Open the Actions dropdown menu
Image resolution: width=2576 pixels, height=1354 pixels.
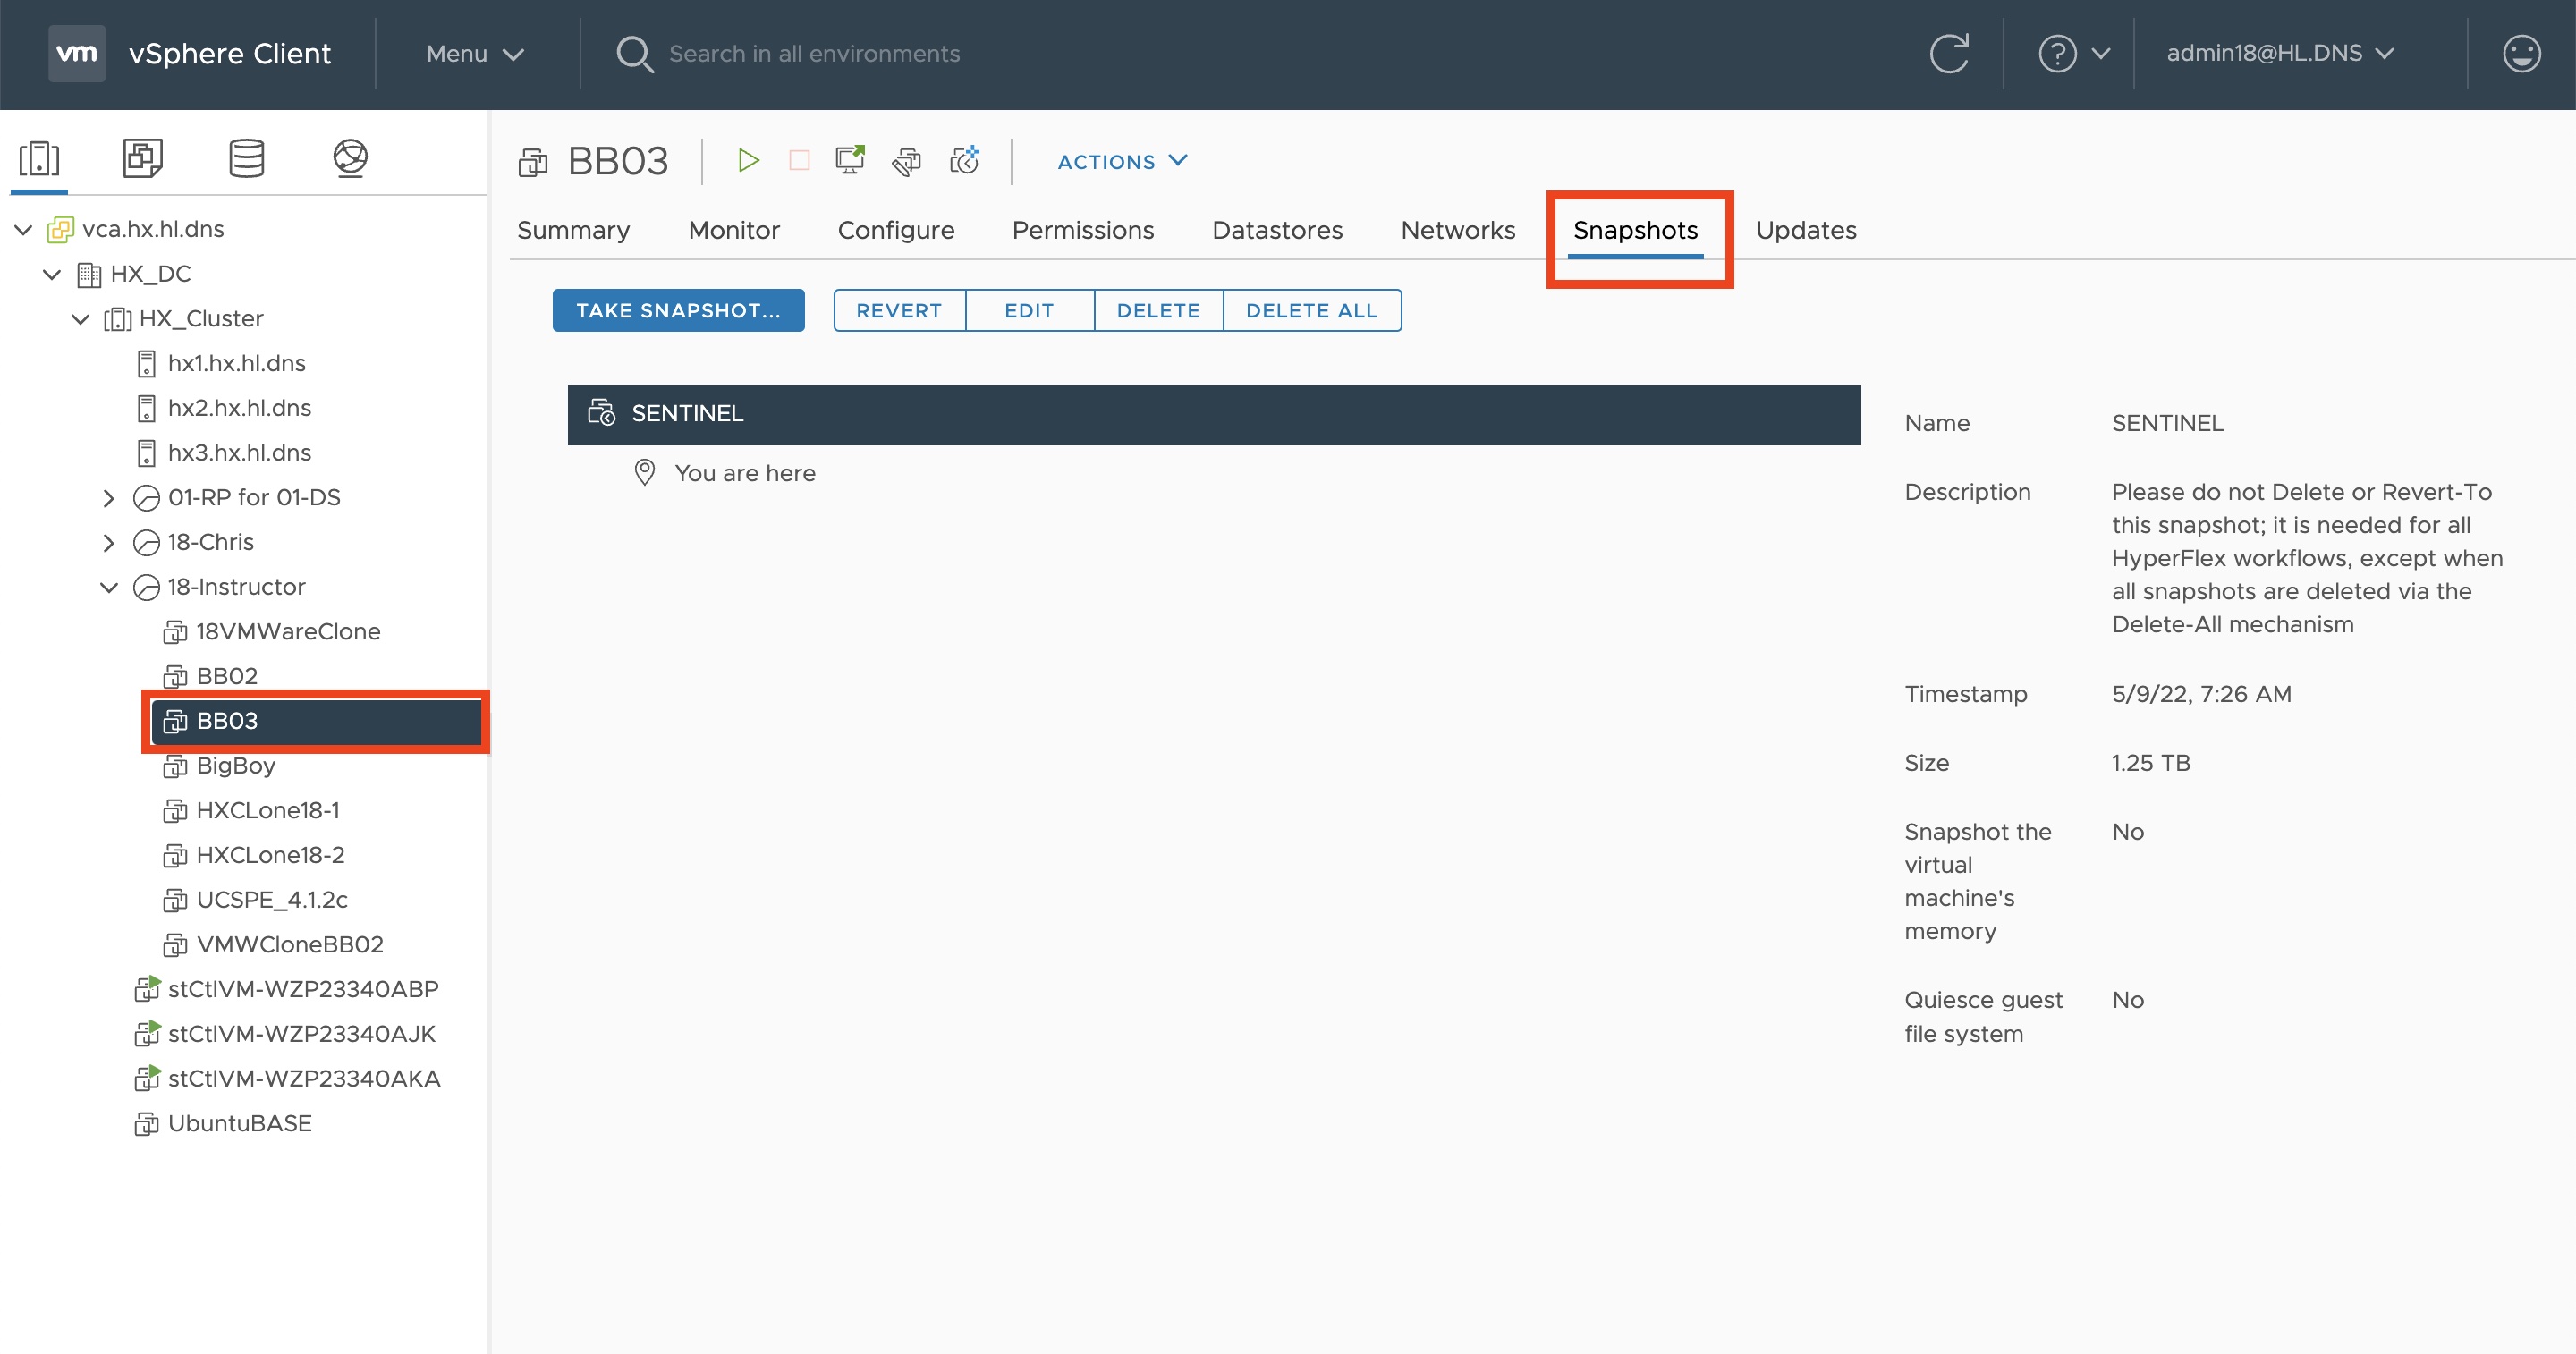[x=1120, y=161]
